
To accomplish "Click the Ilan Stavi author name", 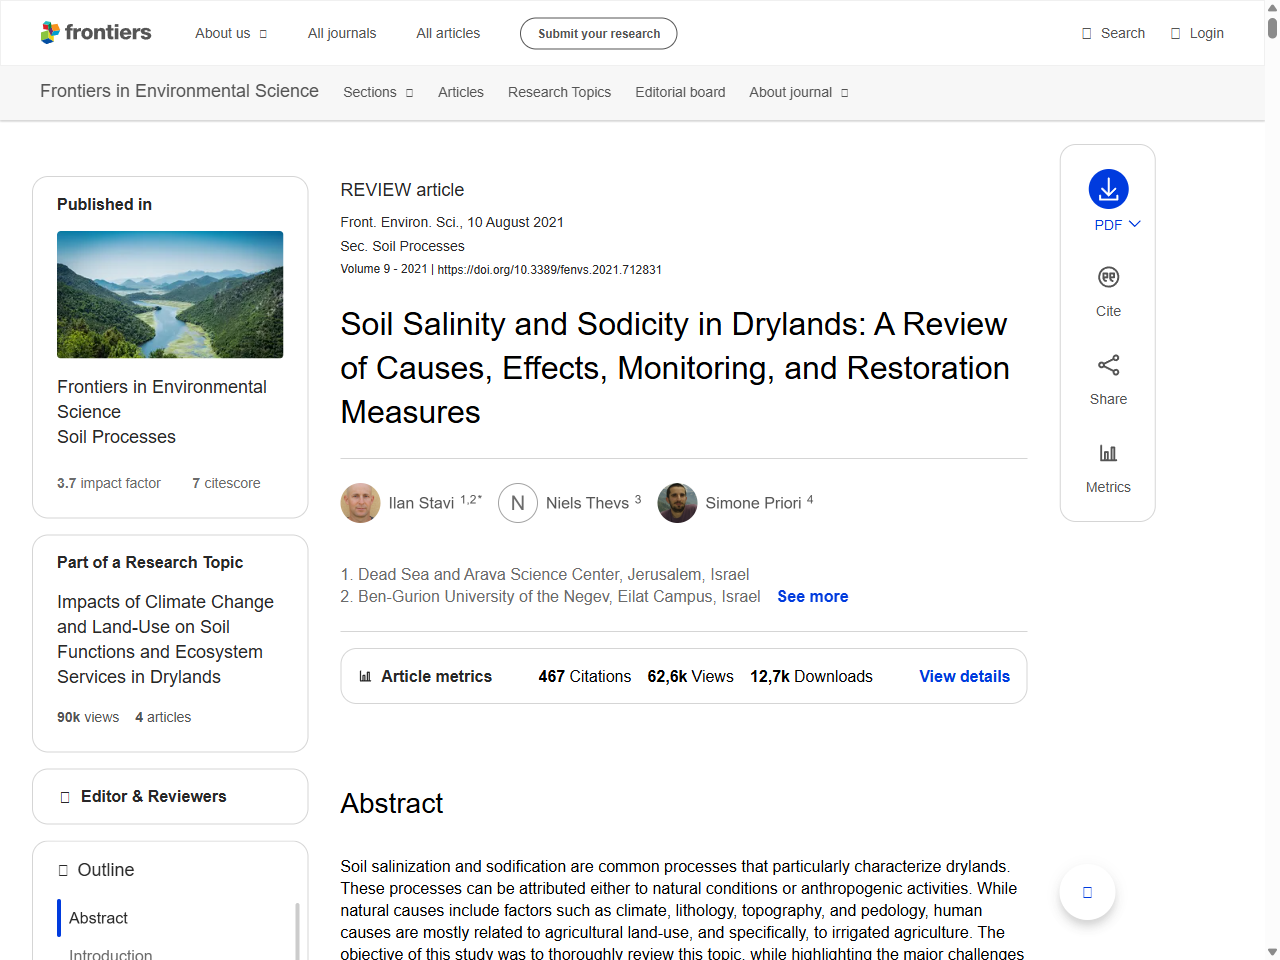I will click(x=421, y=503).
